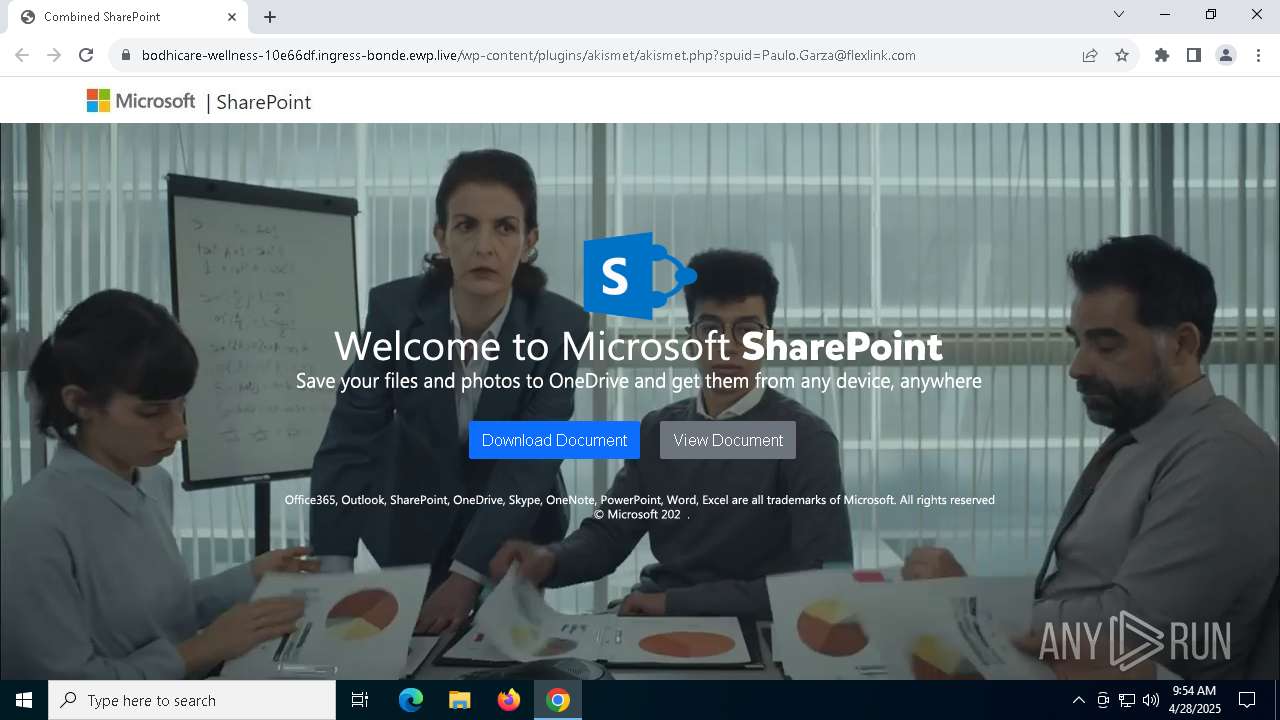This screenshot has height=720, width=1280.
Task: Click the Microsoft logo in the header
Action: (x=141, y=101)
